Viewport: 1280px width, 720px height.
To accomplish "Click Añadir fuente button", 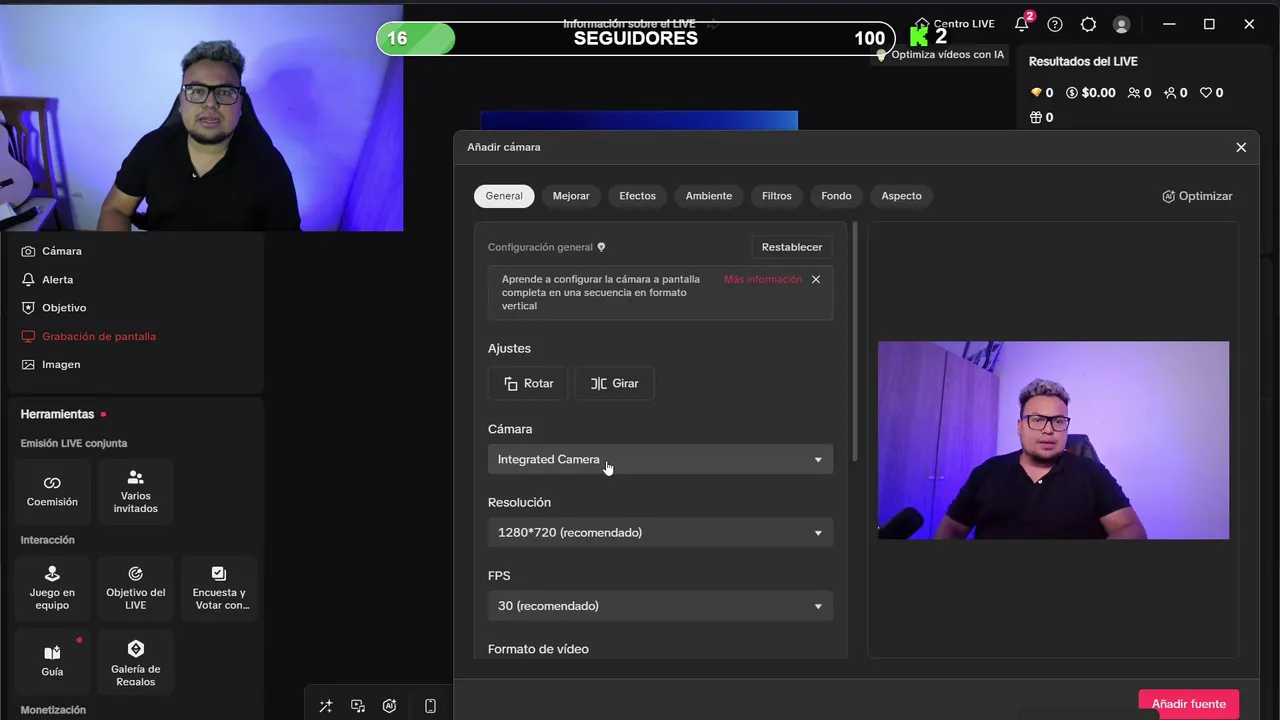I will [x=1188, y=704].
